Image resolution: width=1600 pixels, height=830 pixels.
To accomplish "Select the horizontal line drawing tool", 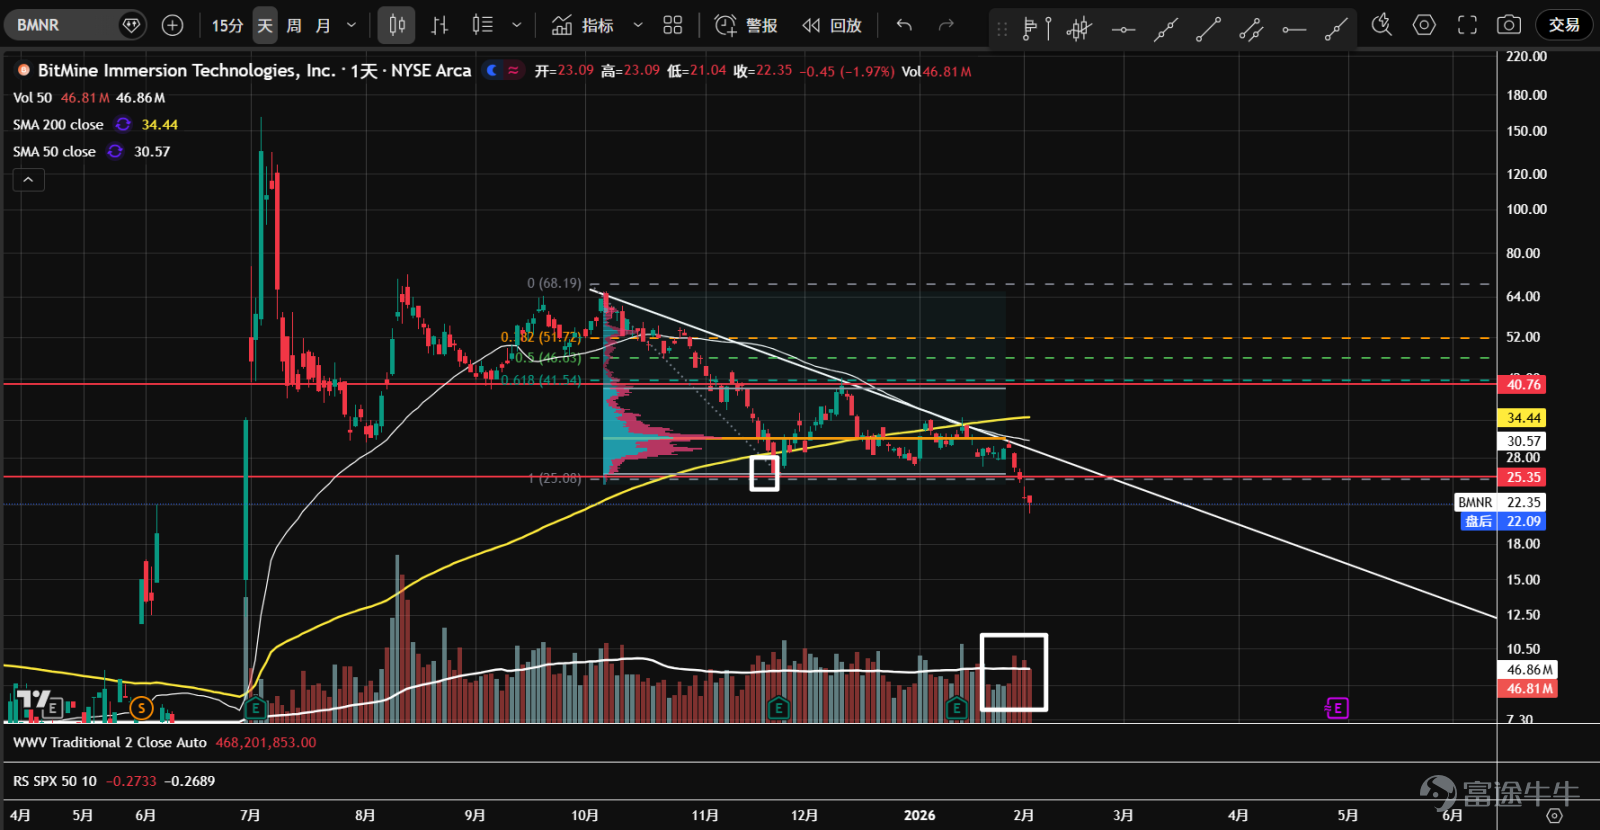I will click(x=1123, y=28).
